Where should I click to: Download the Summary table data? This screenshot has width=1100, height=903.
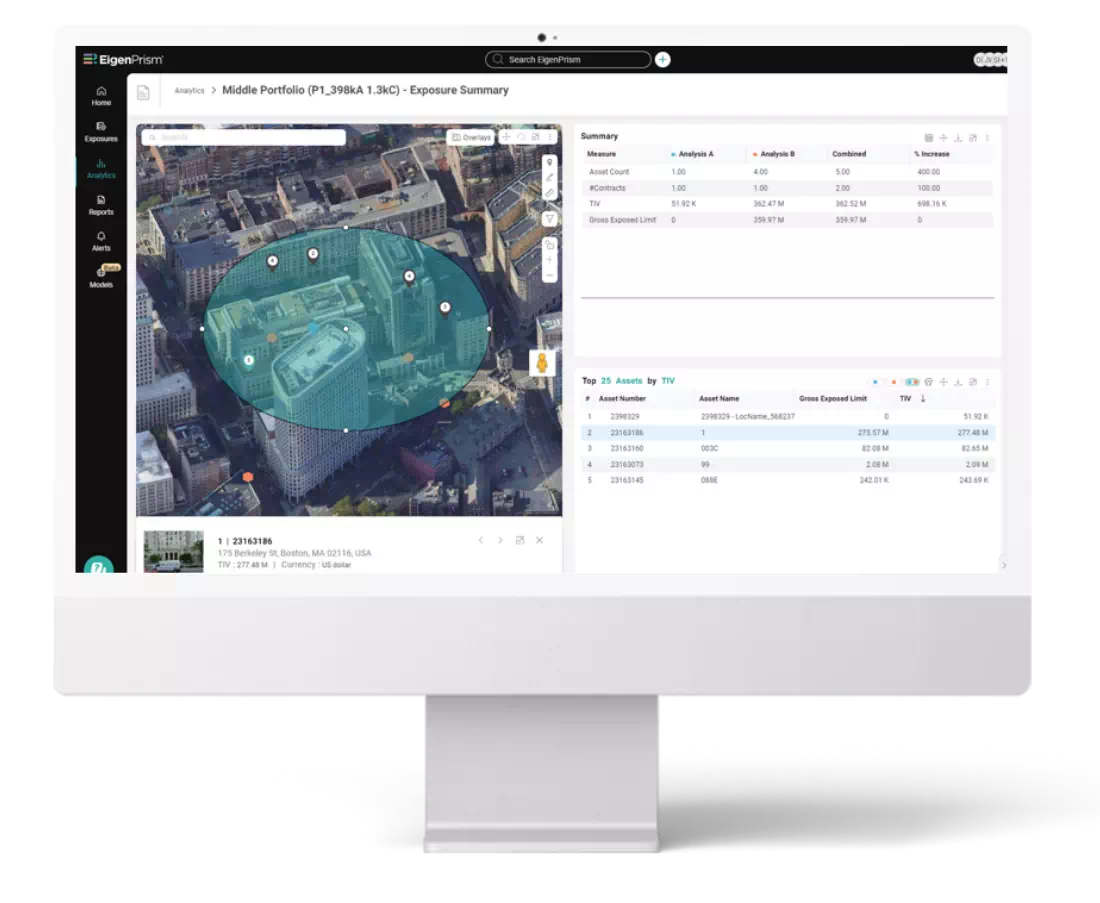[958, 138]
